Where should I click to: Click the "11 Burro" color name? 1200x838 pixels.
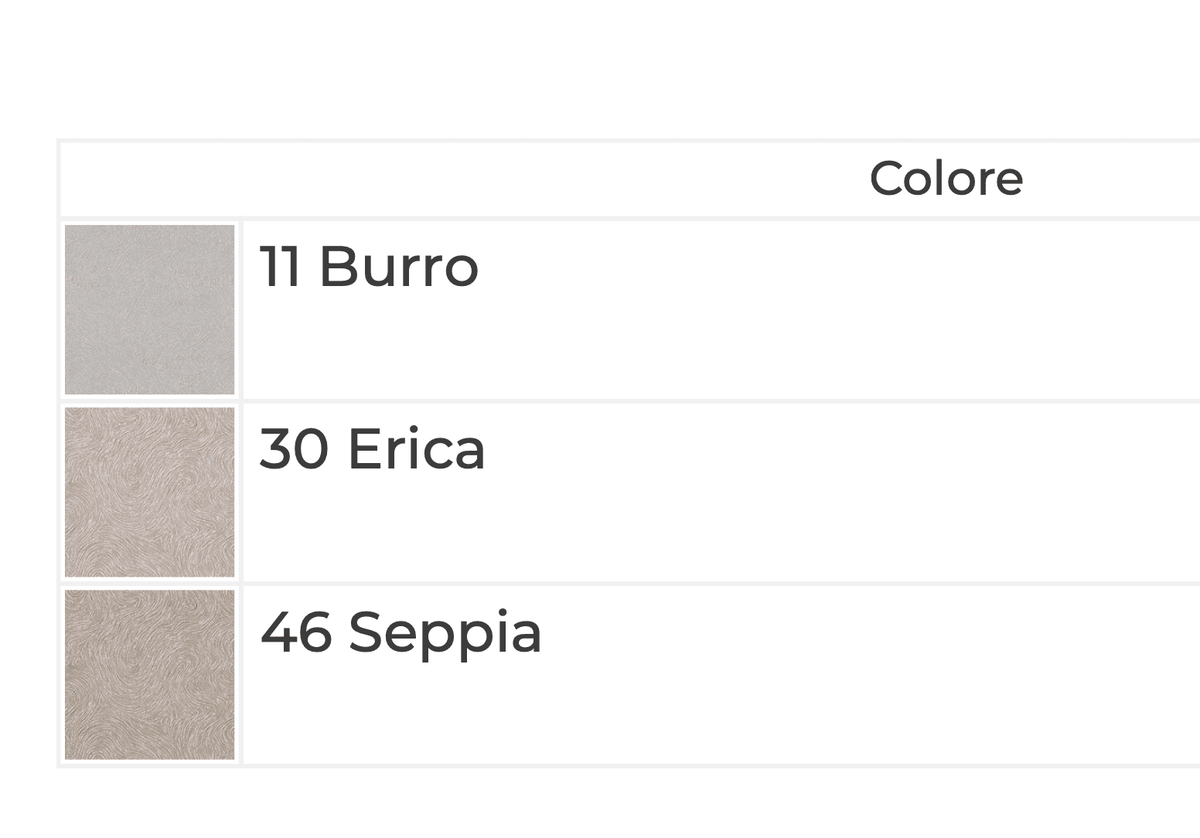(369, 267)
